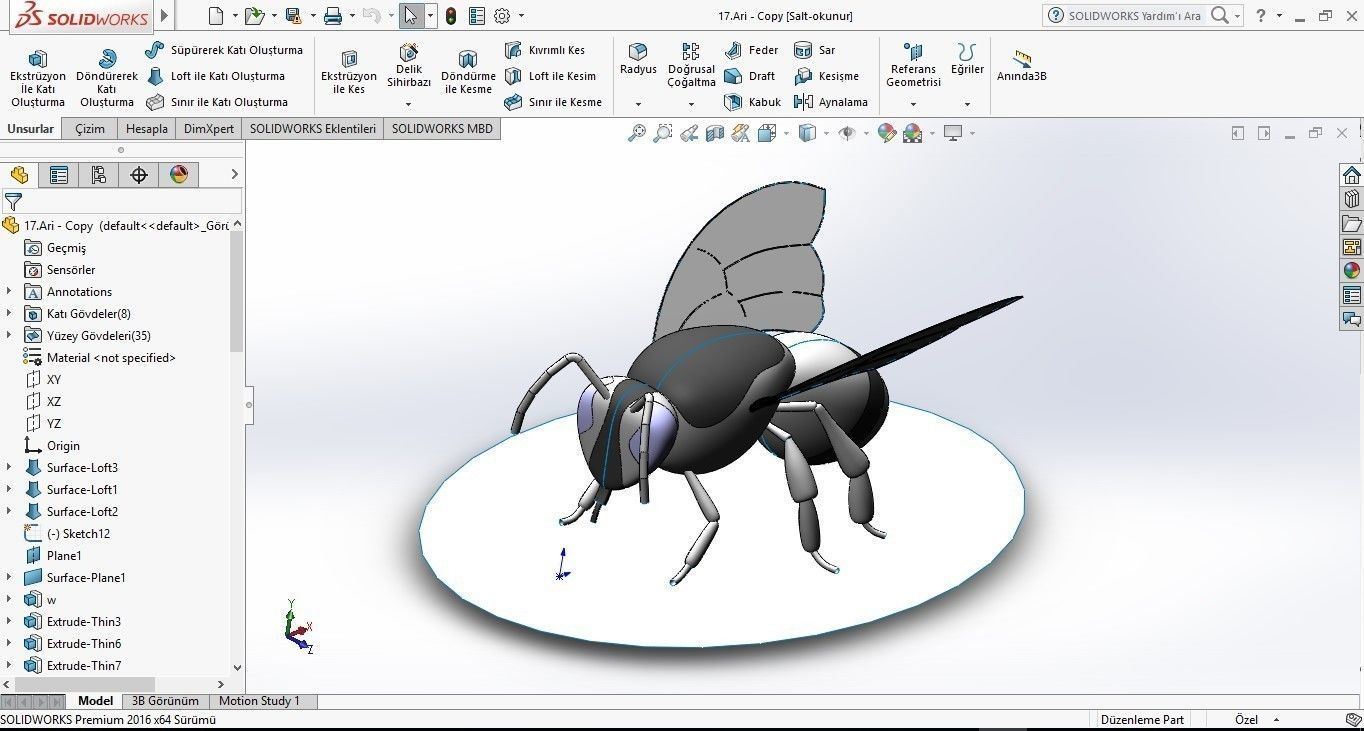The height and width of the screenshot is (731, 1364).
Task: Select the Sar wrap tool
Action: [x=815, y=50]
